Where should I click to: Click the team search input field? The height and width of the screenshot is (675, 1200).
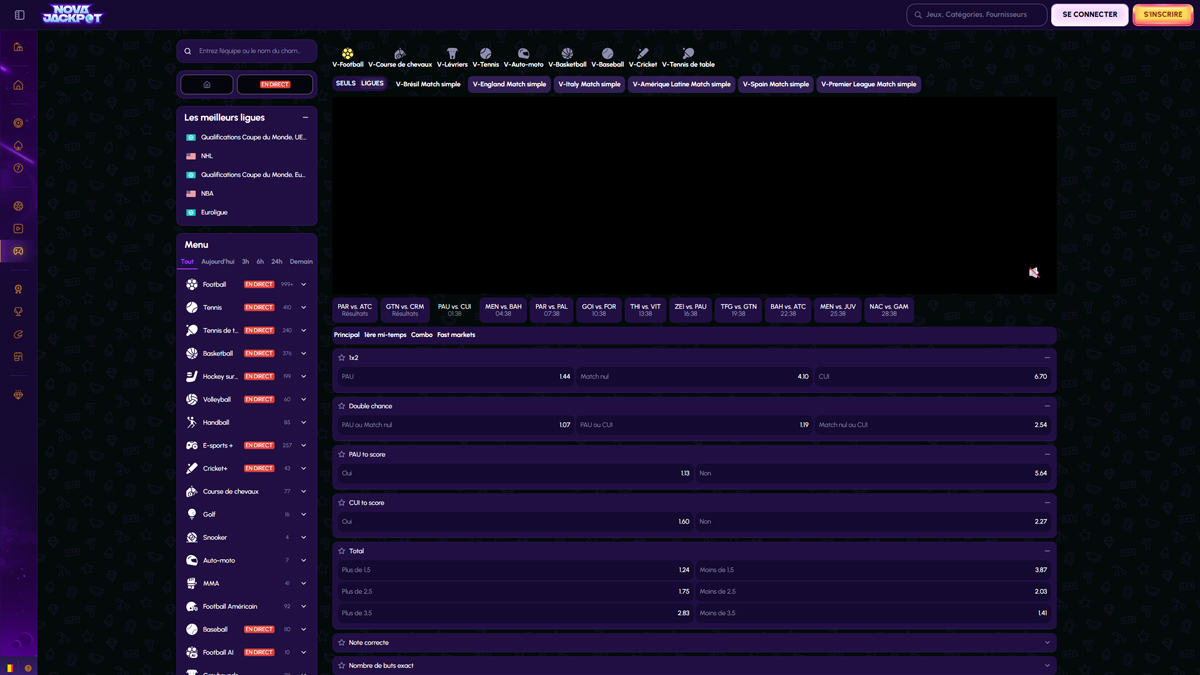[246, 49]
